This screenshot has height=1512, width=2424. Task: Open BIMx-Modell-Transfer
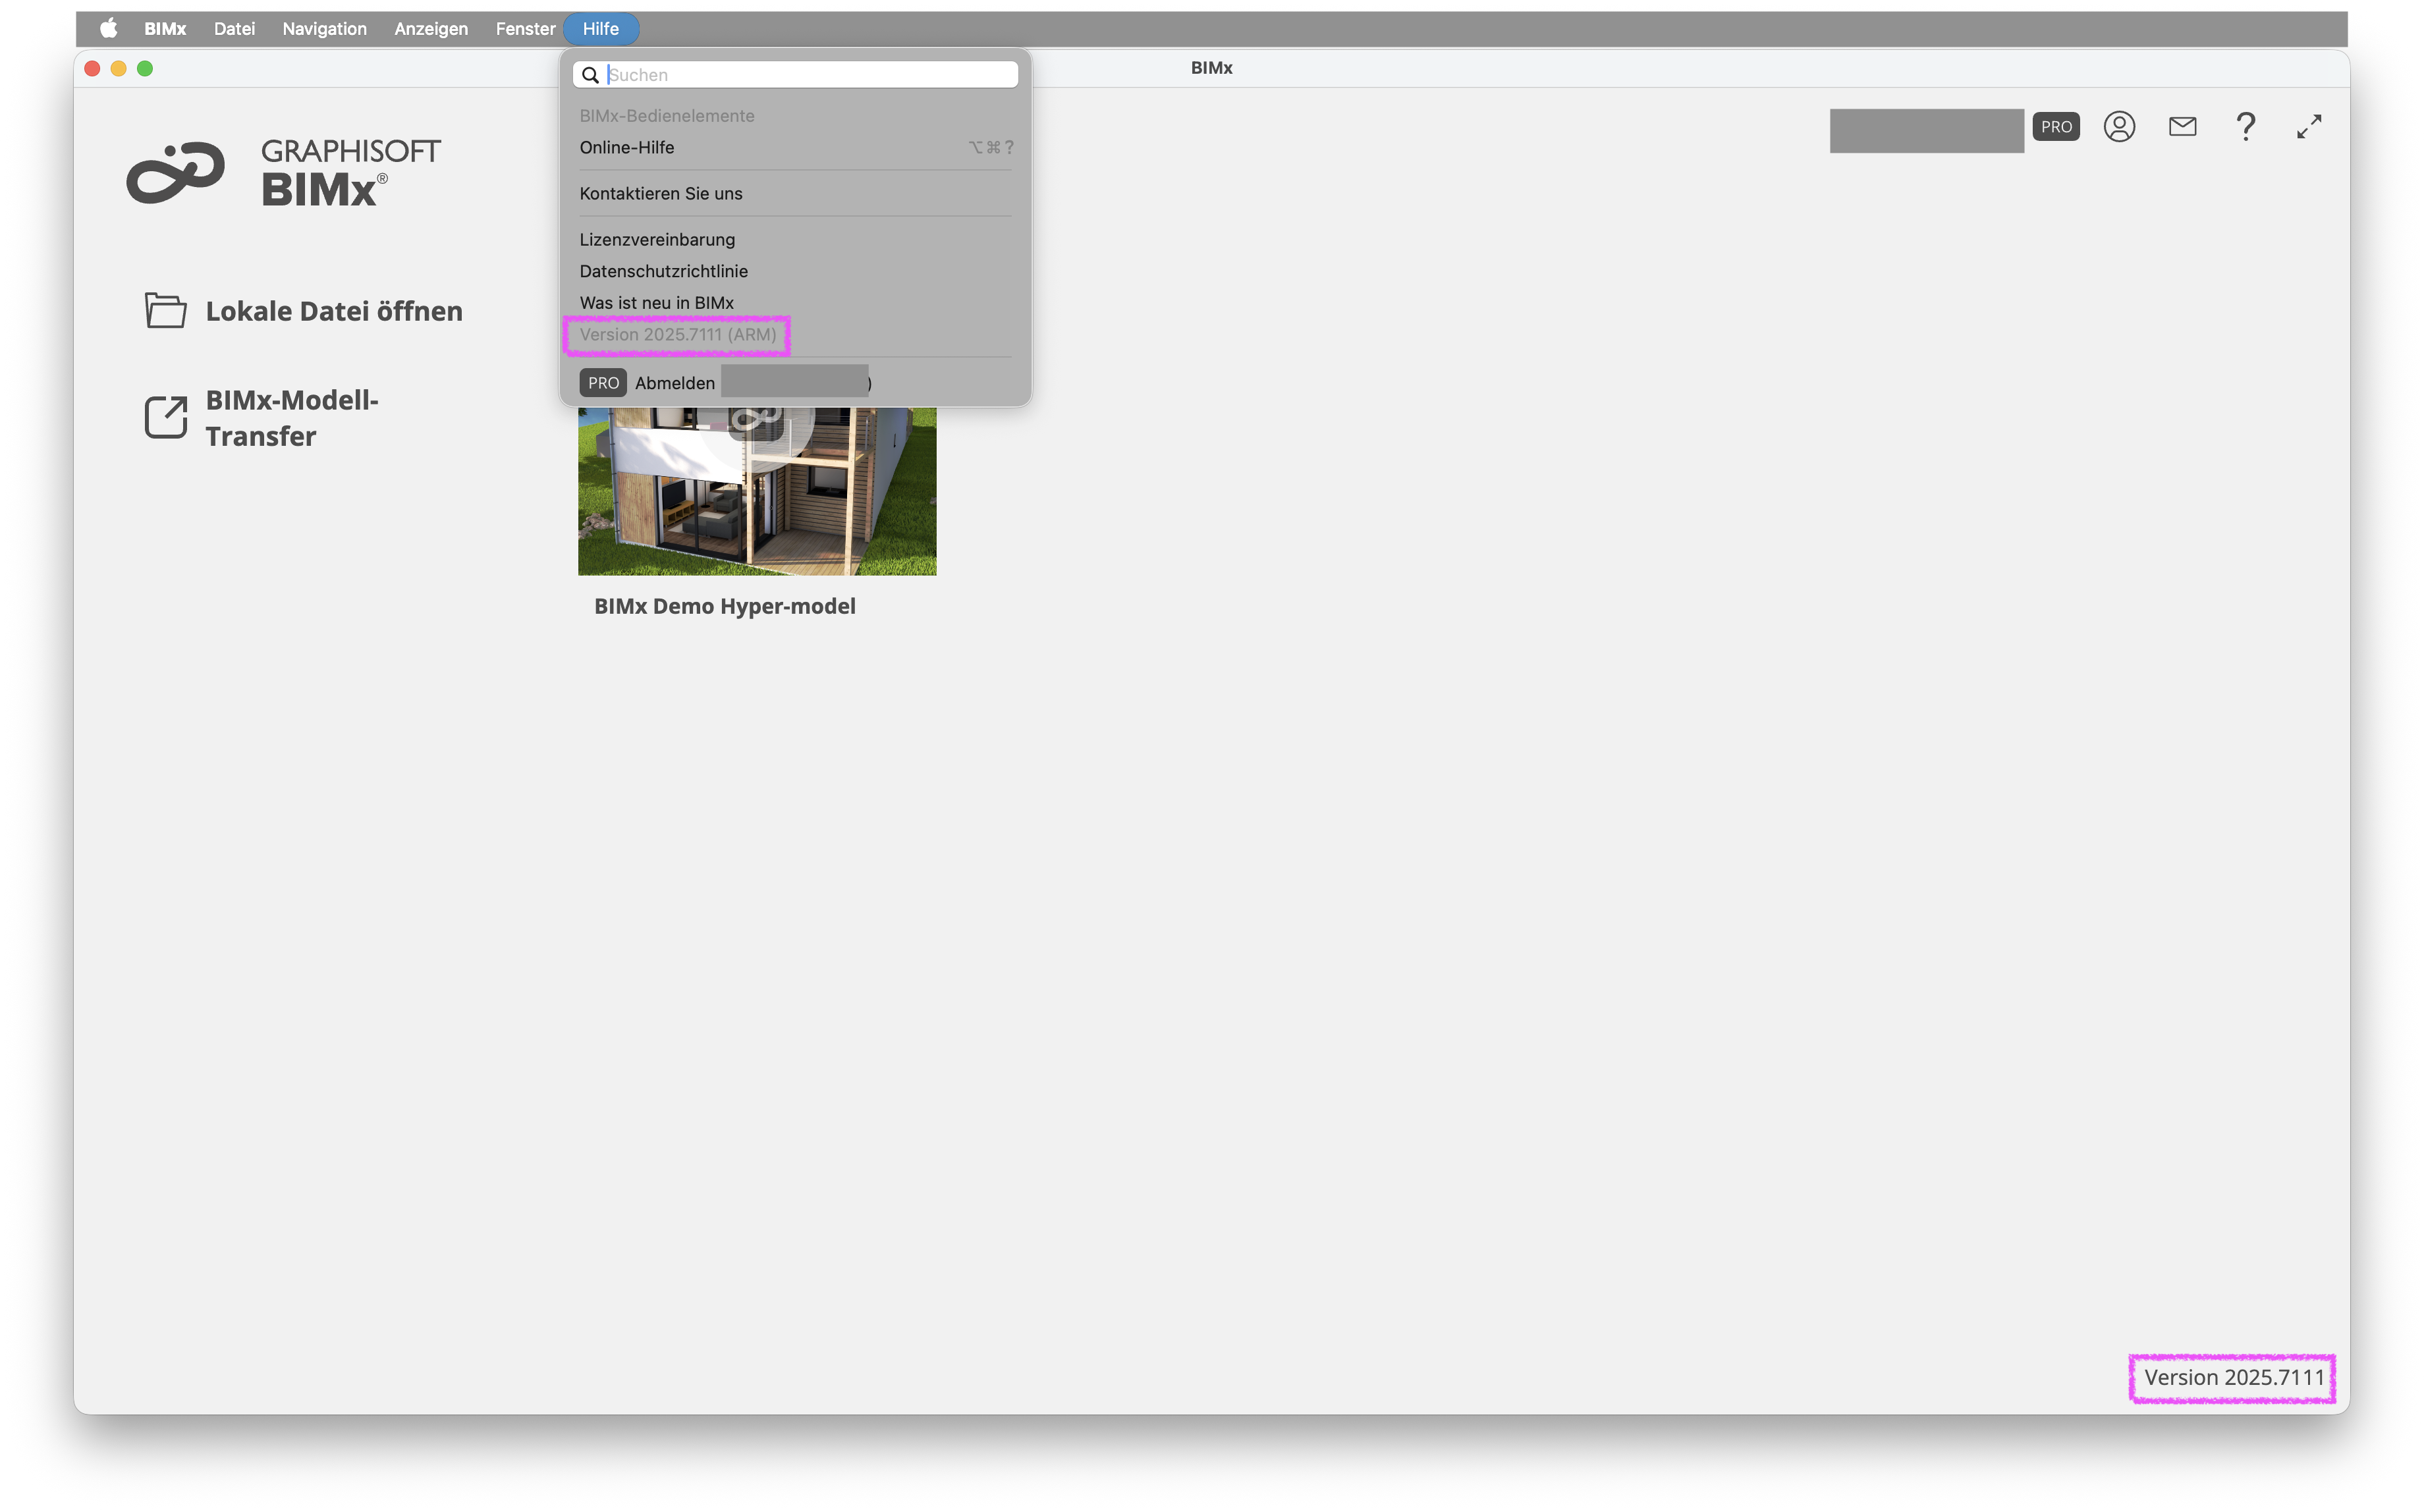pyautogui.click(x=292, y=418)
